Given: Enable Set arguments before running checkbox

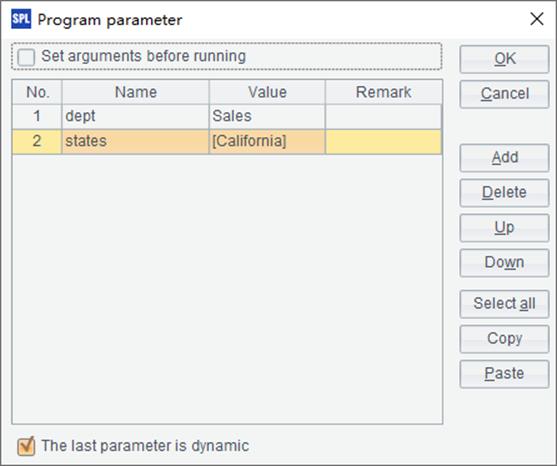Looking at the screenshot, I should pyautogui.click(x=26, y=57).
